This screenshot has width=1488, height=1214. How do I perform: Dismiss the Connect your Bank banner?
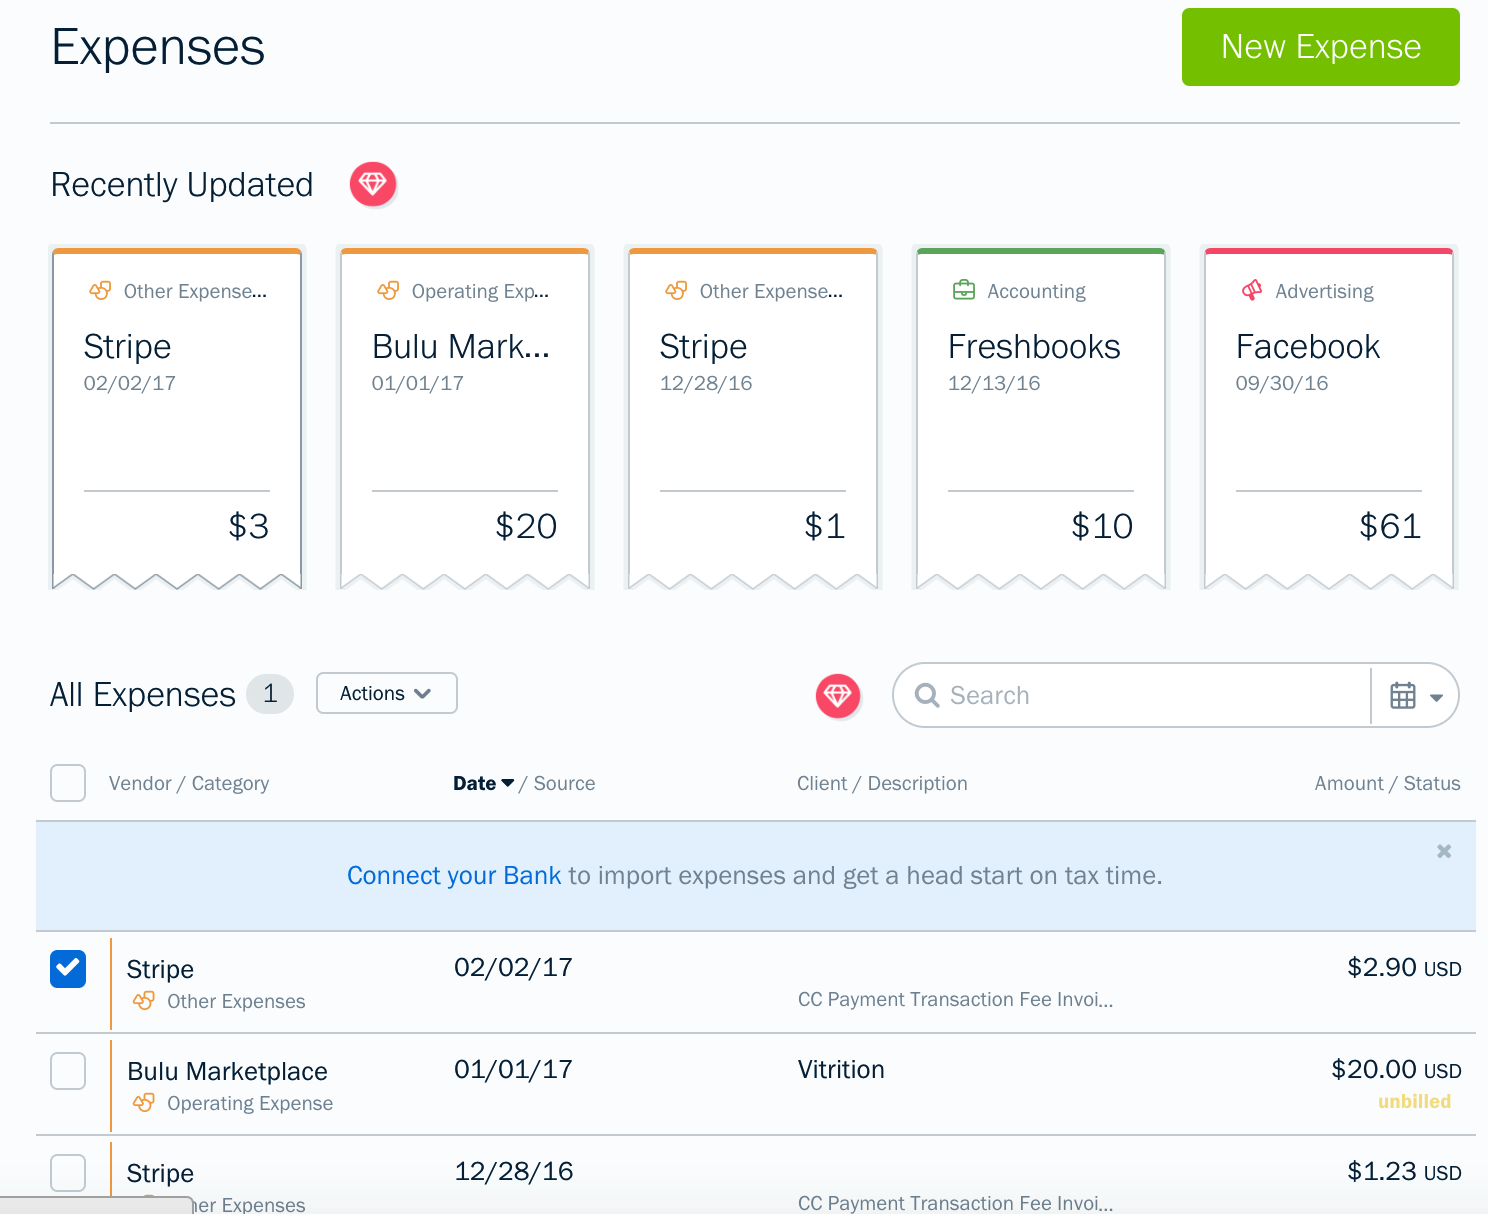(x=1443, y=851)
